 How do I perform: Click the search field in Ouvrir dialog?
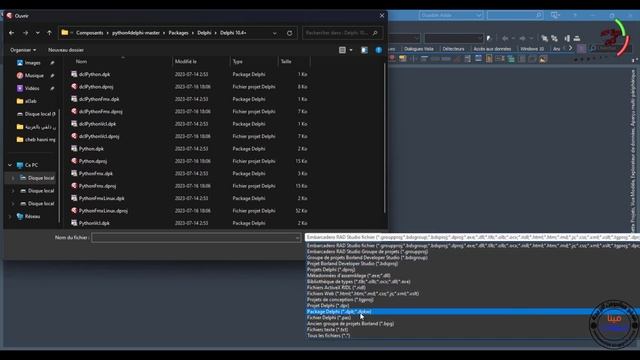342,33
